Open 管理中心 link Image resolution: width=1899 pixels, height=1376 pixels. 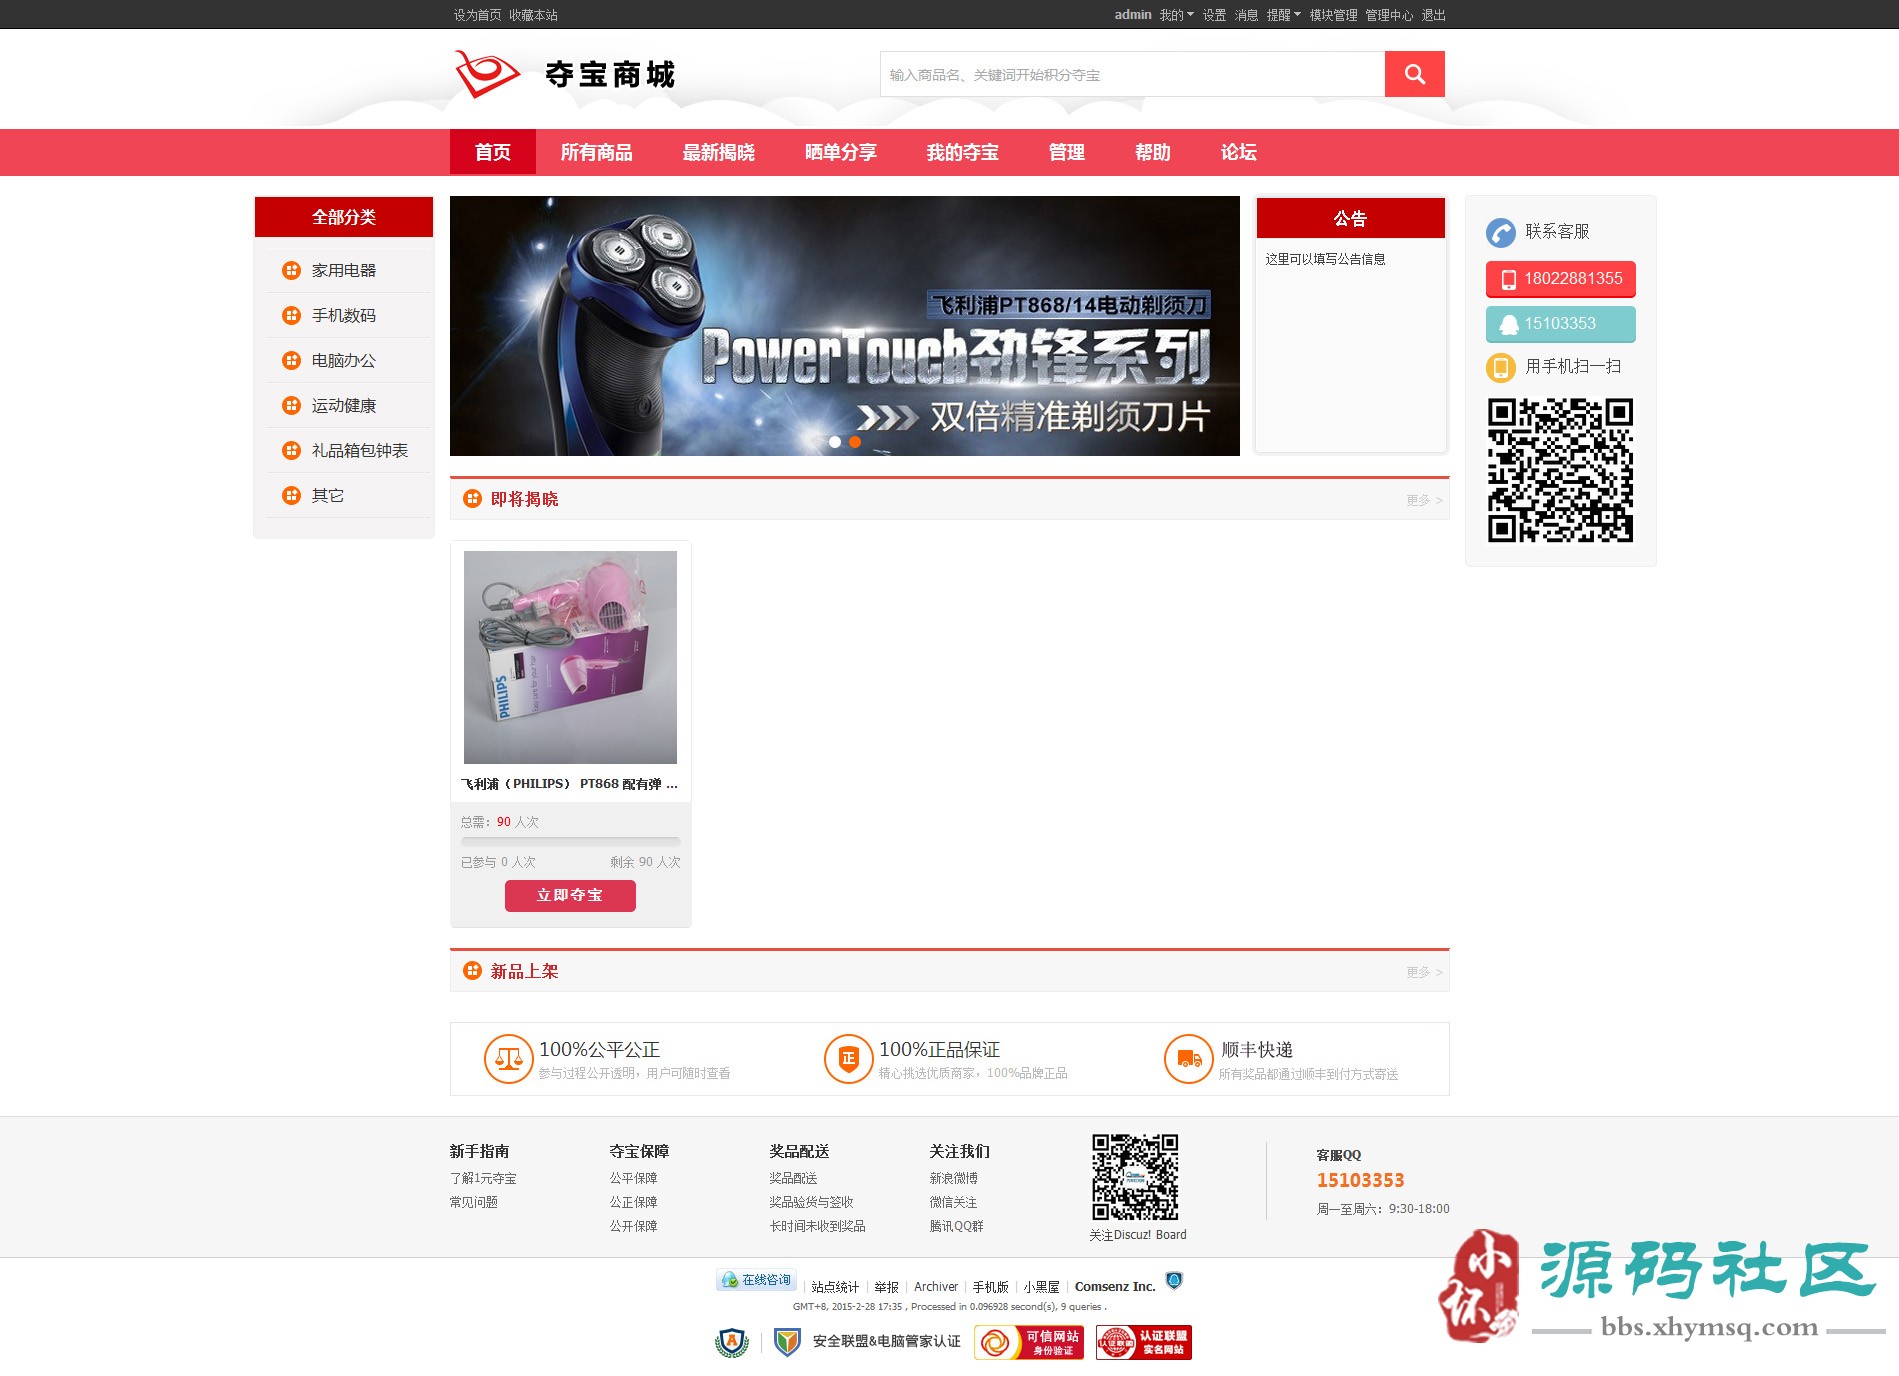coord(1389,15)
